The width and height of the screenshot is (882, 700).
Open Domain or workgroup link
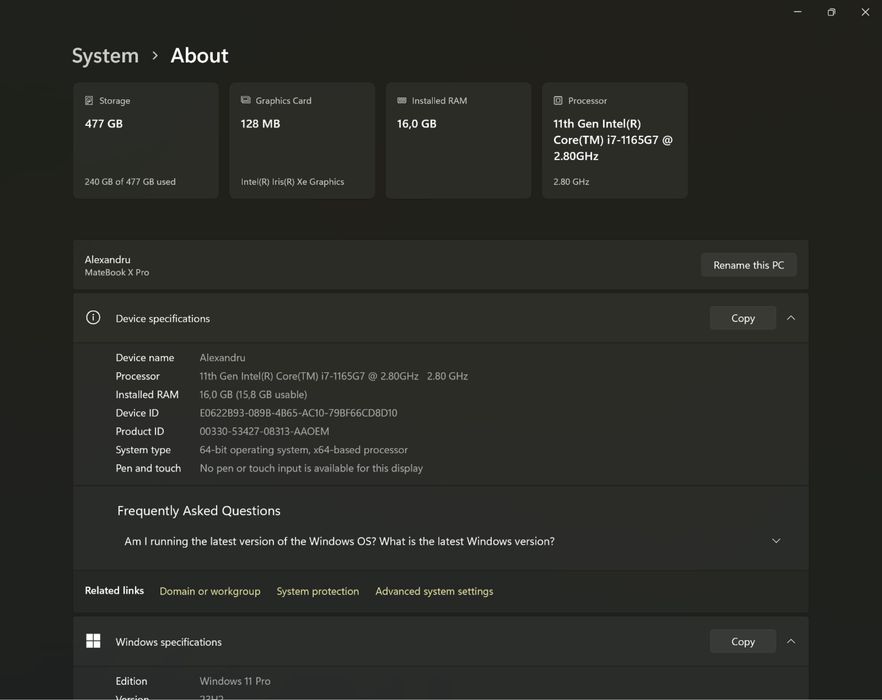point(210,591)
